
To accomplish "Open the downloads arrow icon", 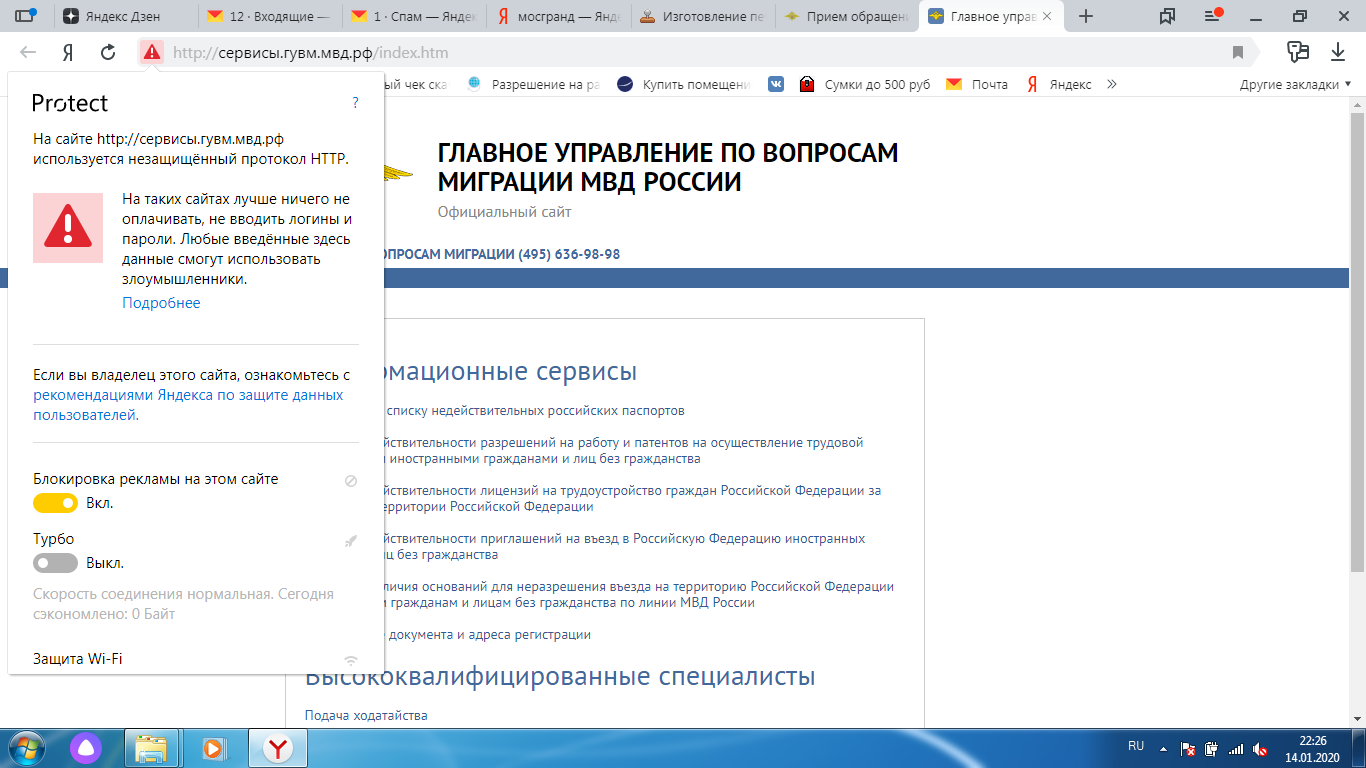I will pyautogui.click(x=1337, y=52).
